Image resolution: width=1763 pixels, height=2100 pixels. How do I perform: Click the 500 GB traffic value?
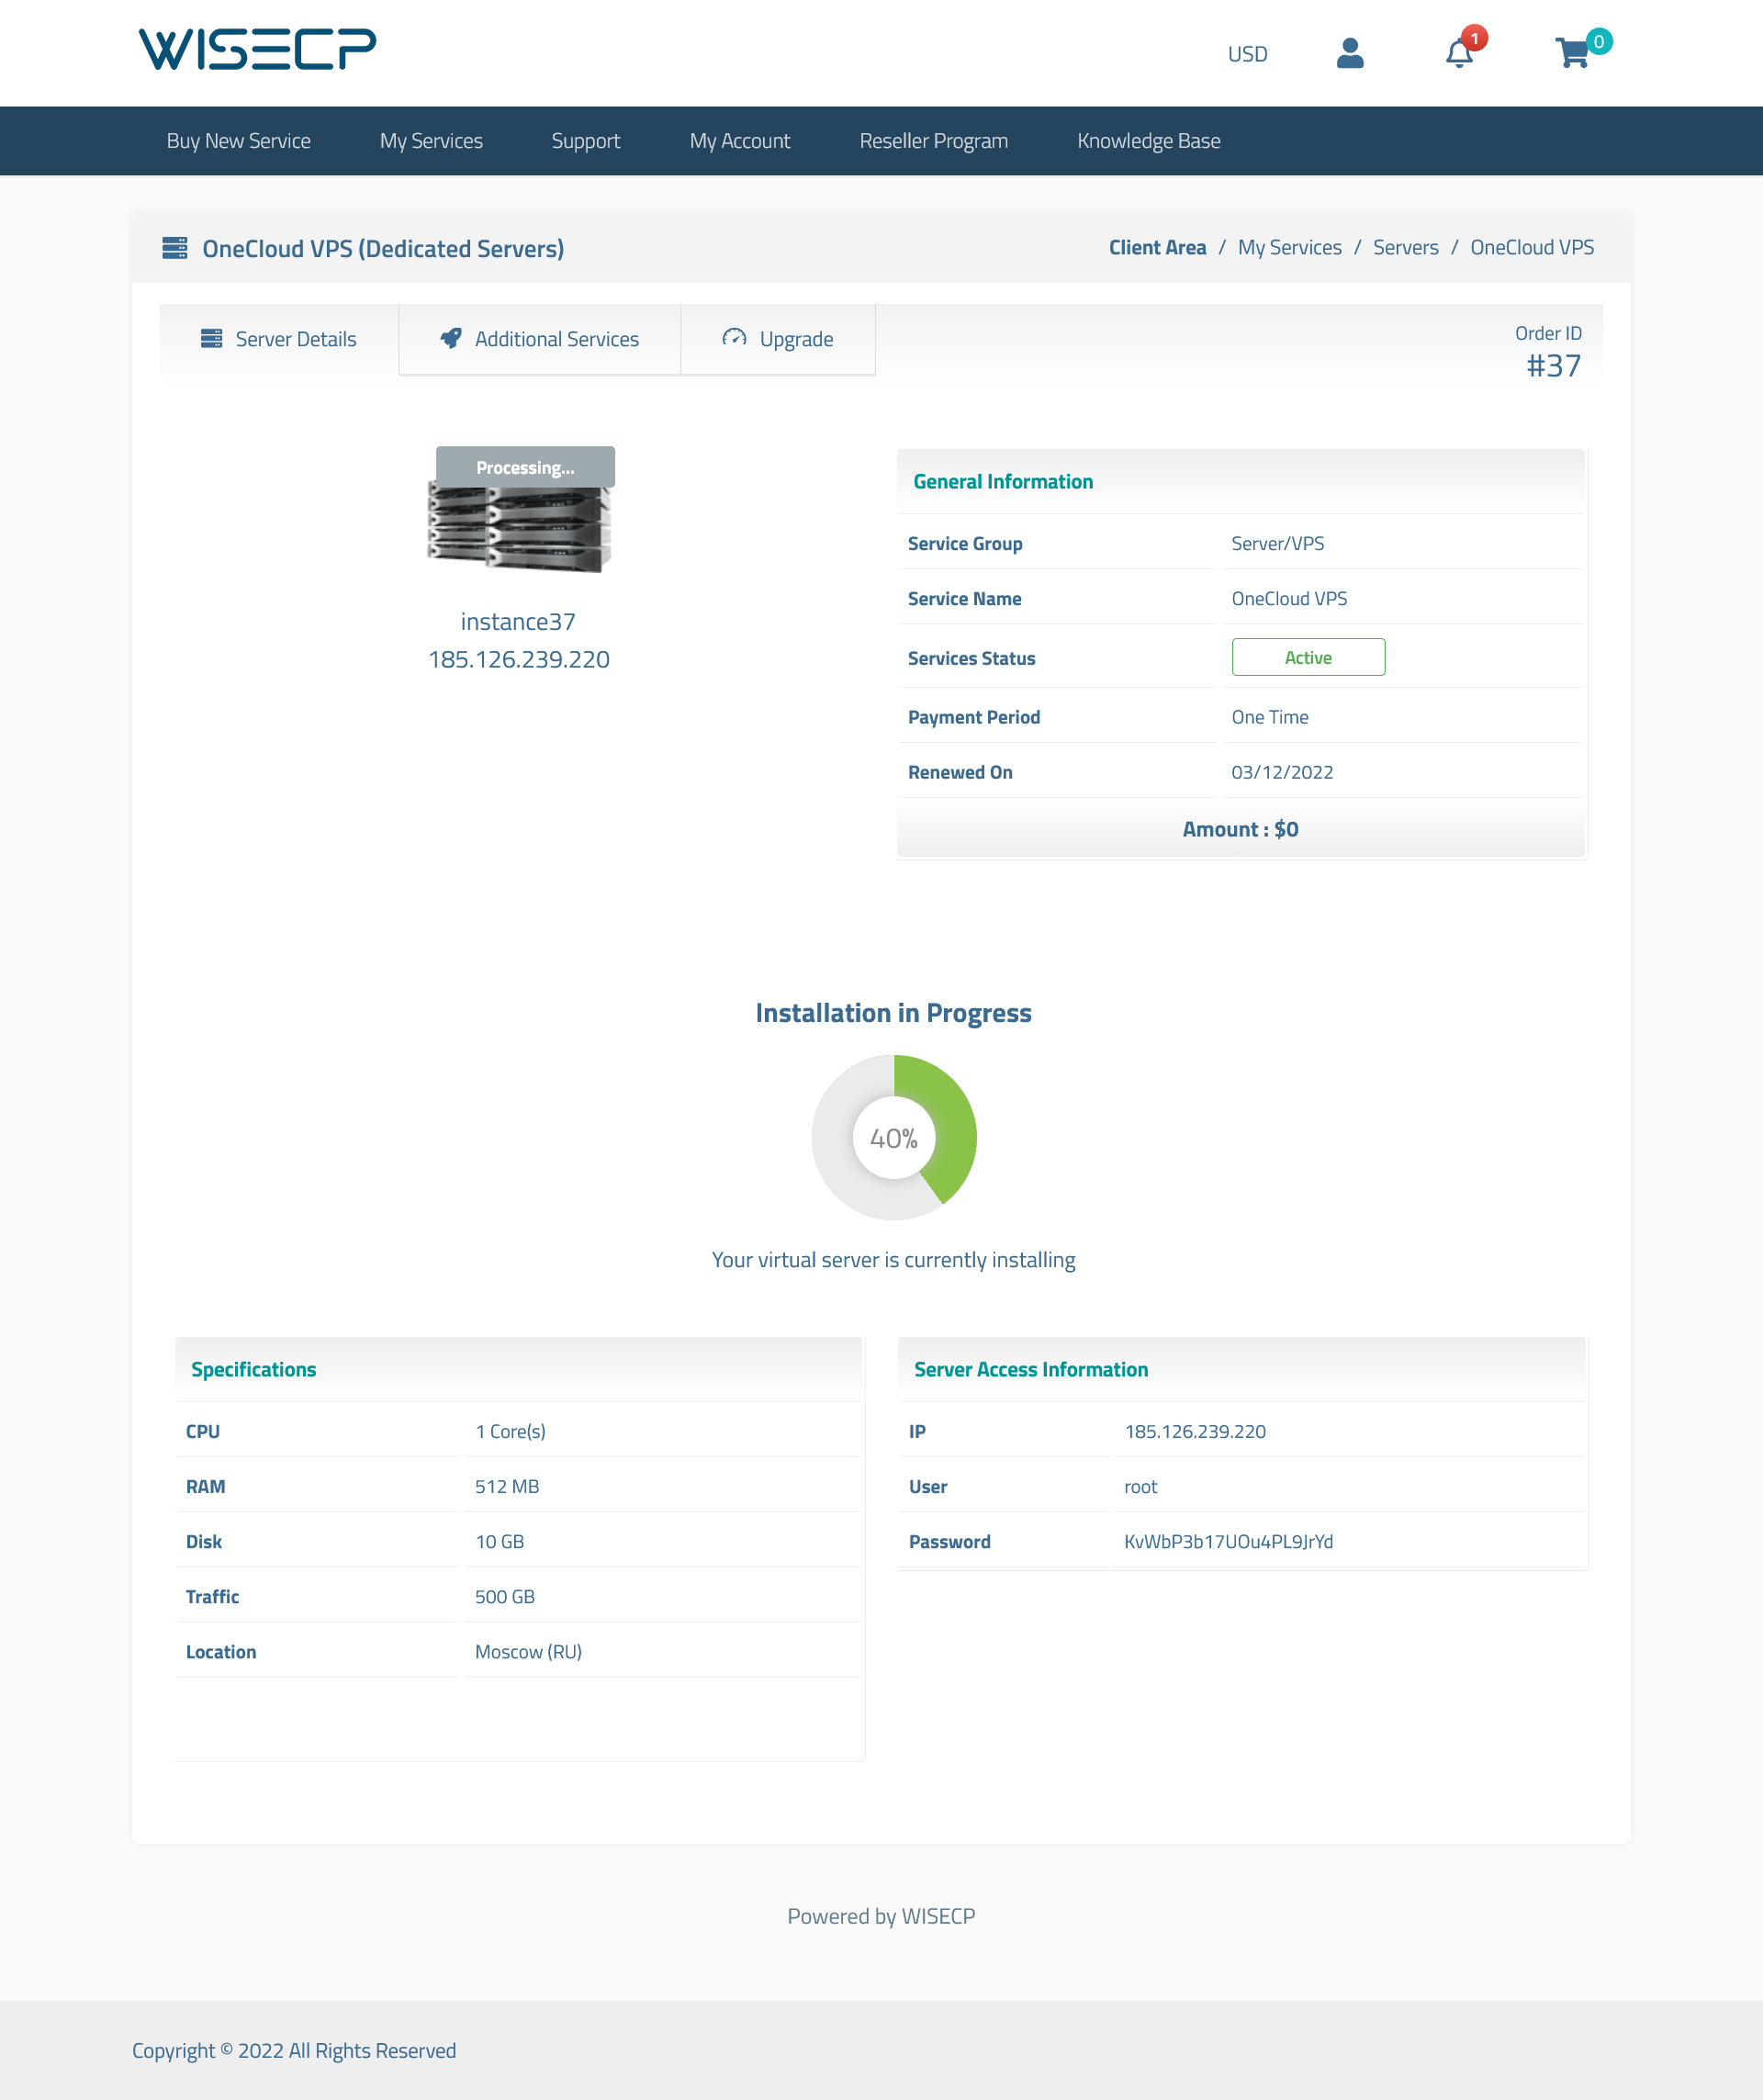click(x=504, y=1597)
